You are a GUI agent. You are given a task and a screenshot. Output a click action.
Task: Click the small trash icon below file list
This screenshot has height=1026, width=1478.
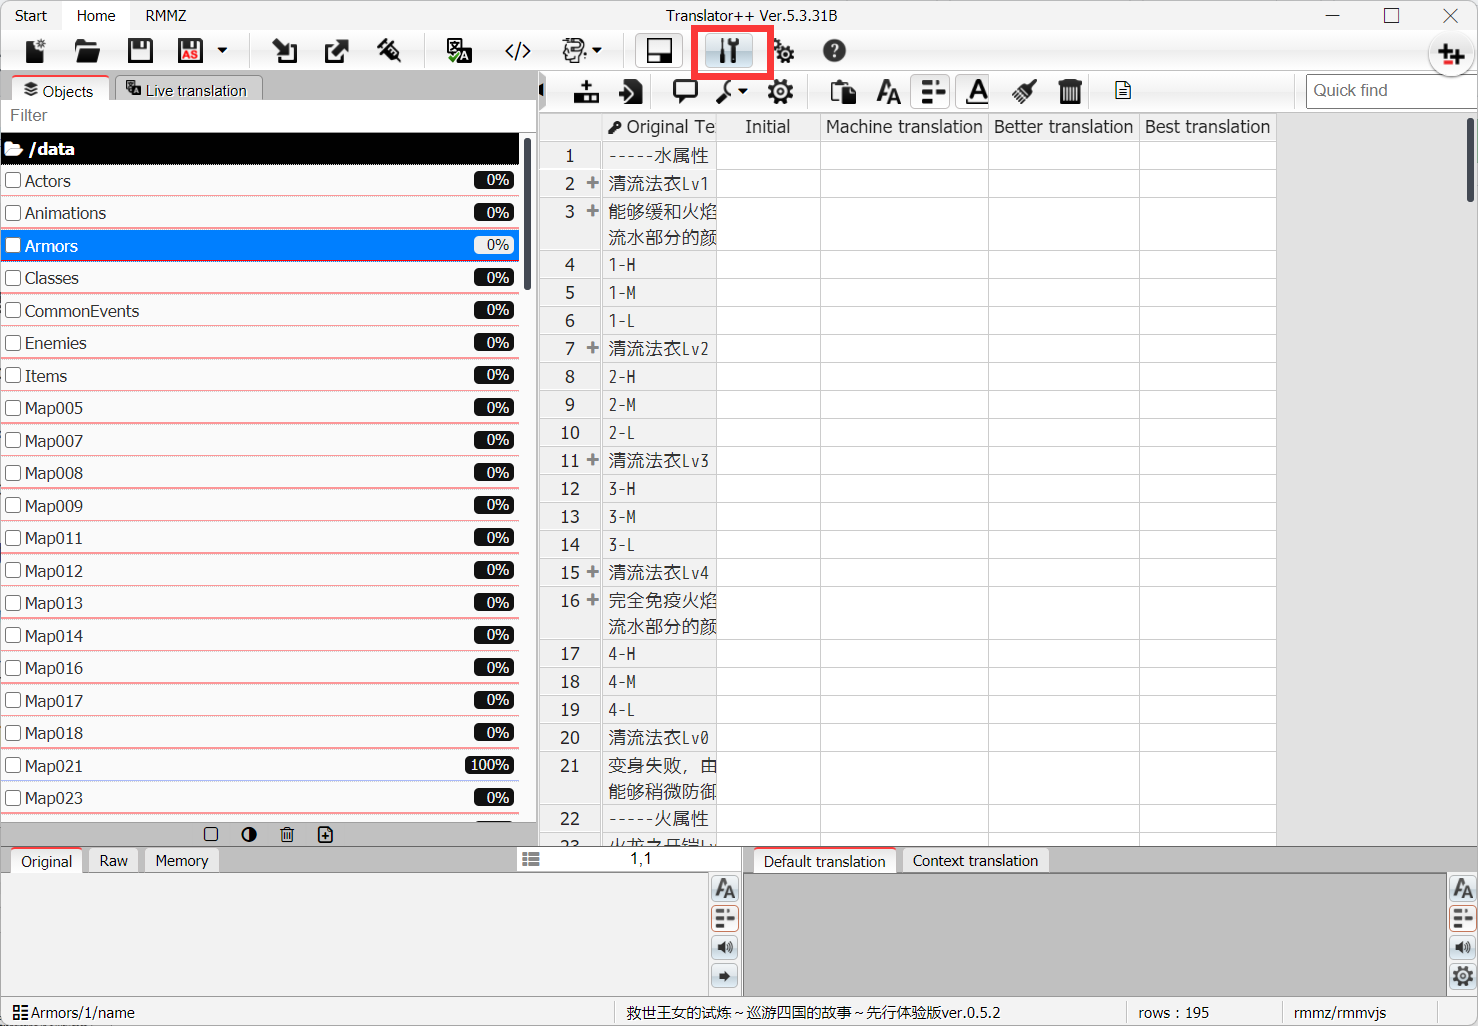pyautogui.click(x=287, y=834)
